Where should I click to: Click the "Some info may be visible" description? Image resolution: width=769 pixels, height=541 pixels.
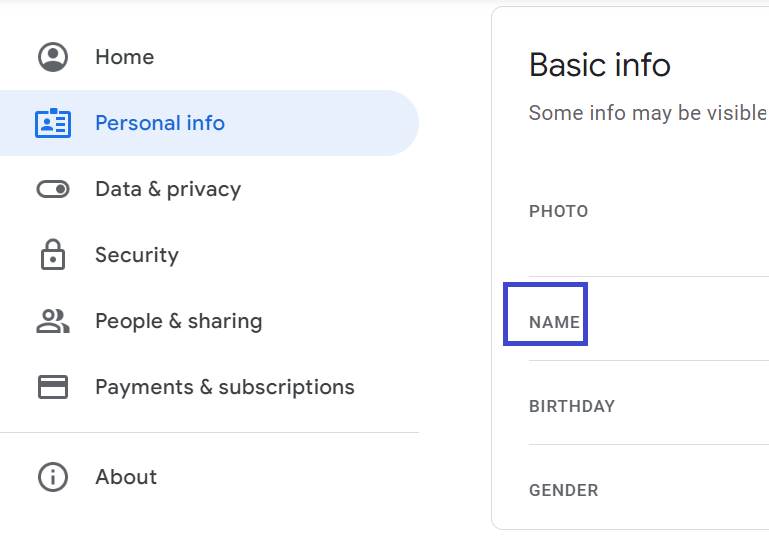[x=648, y=113]
